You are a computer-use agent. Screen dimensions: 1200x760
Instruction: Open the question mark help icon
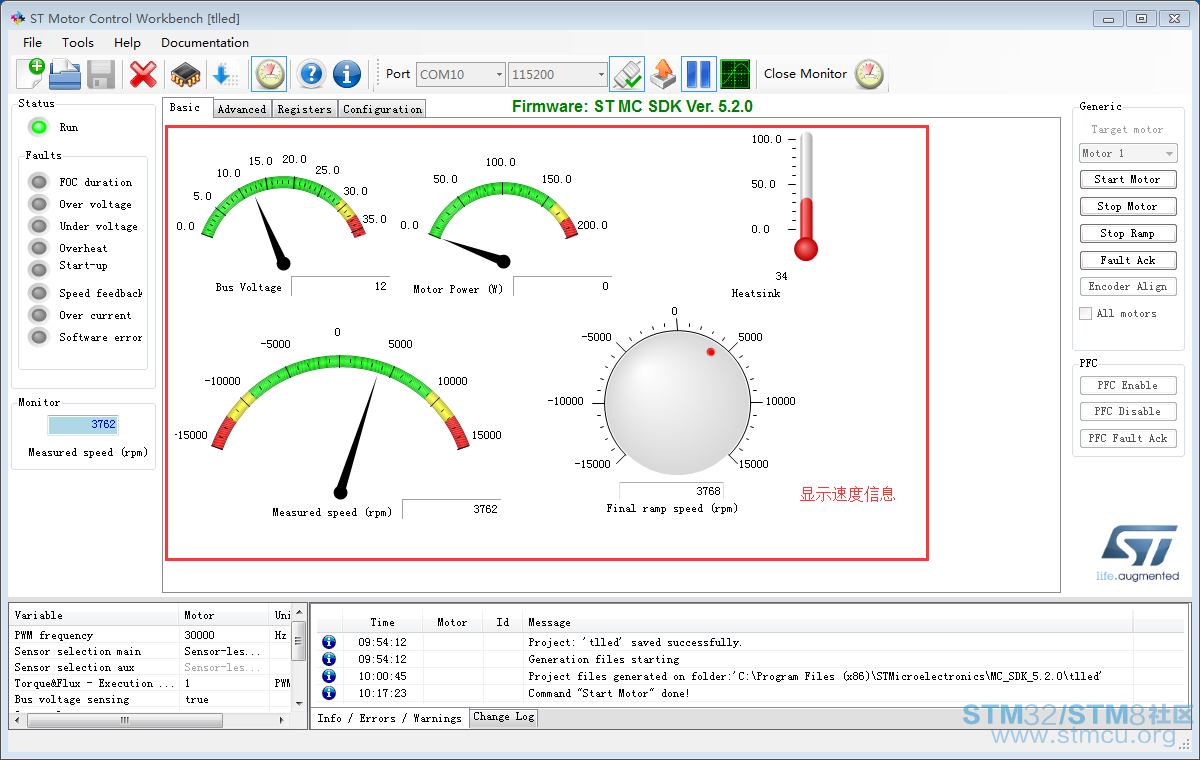(311, 74)
